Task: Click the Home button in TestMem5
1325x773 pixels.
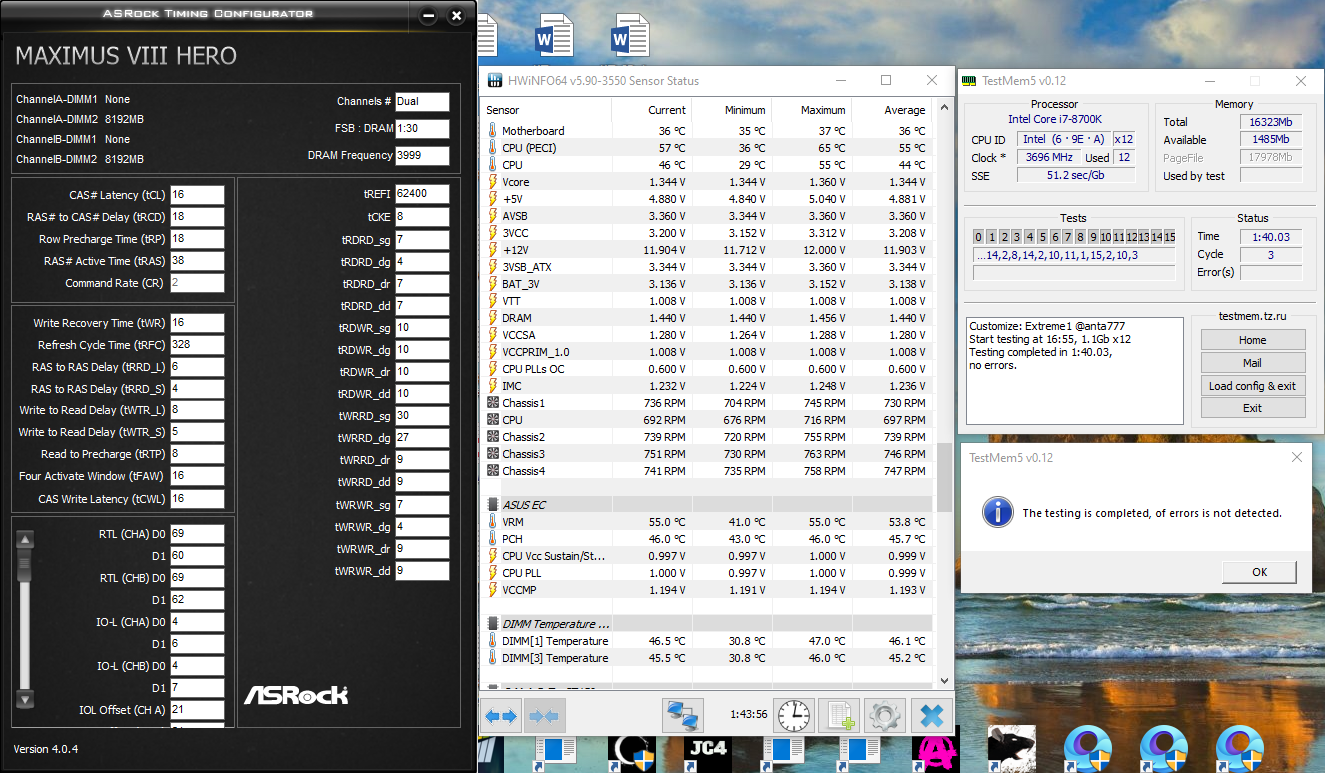Action: coord(1253,340)
